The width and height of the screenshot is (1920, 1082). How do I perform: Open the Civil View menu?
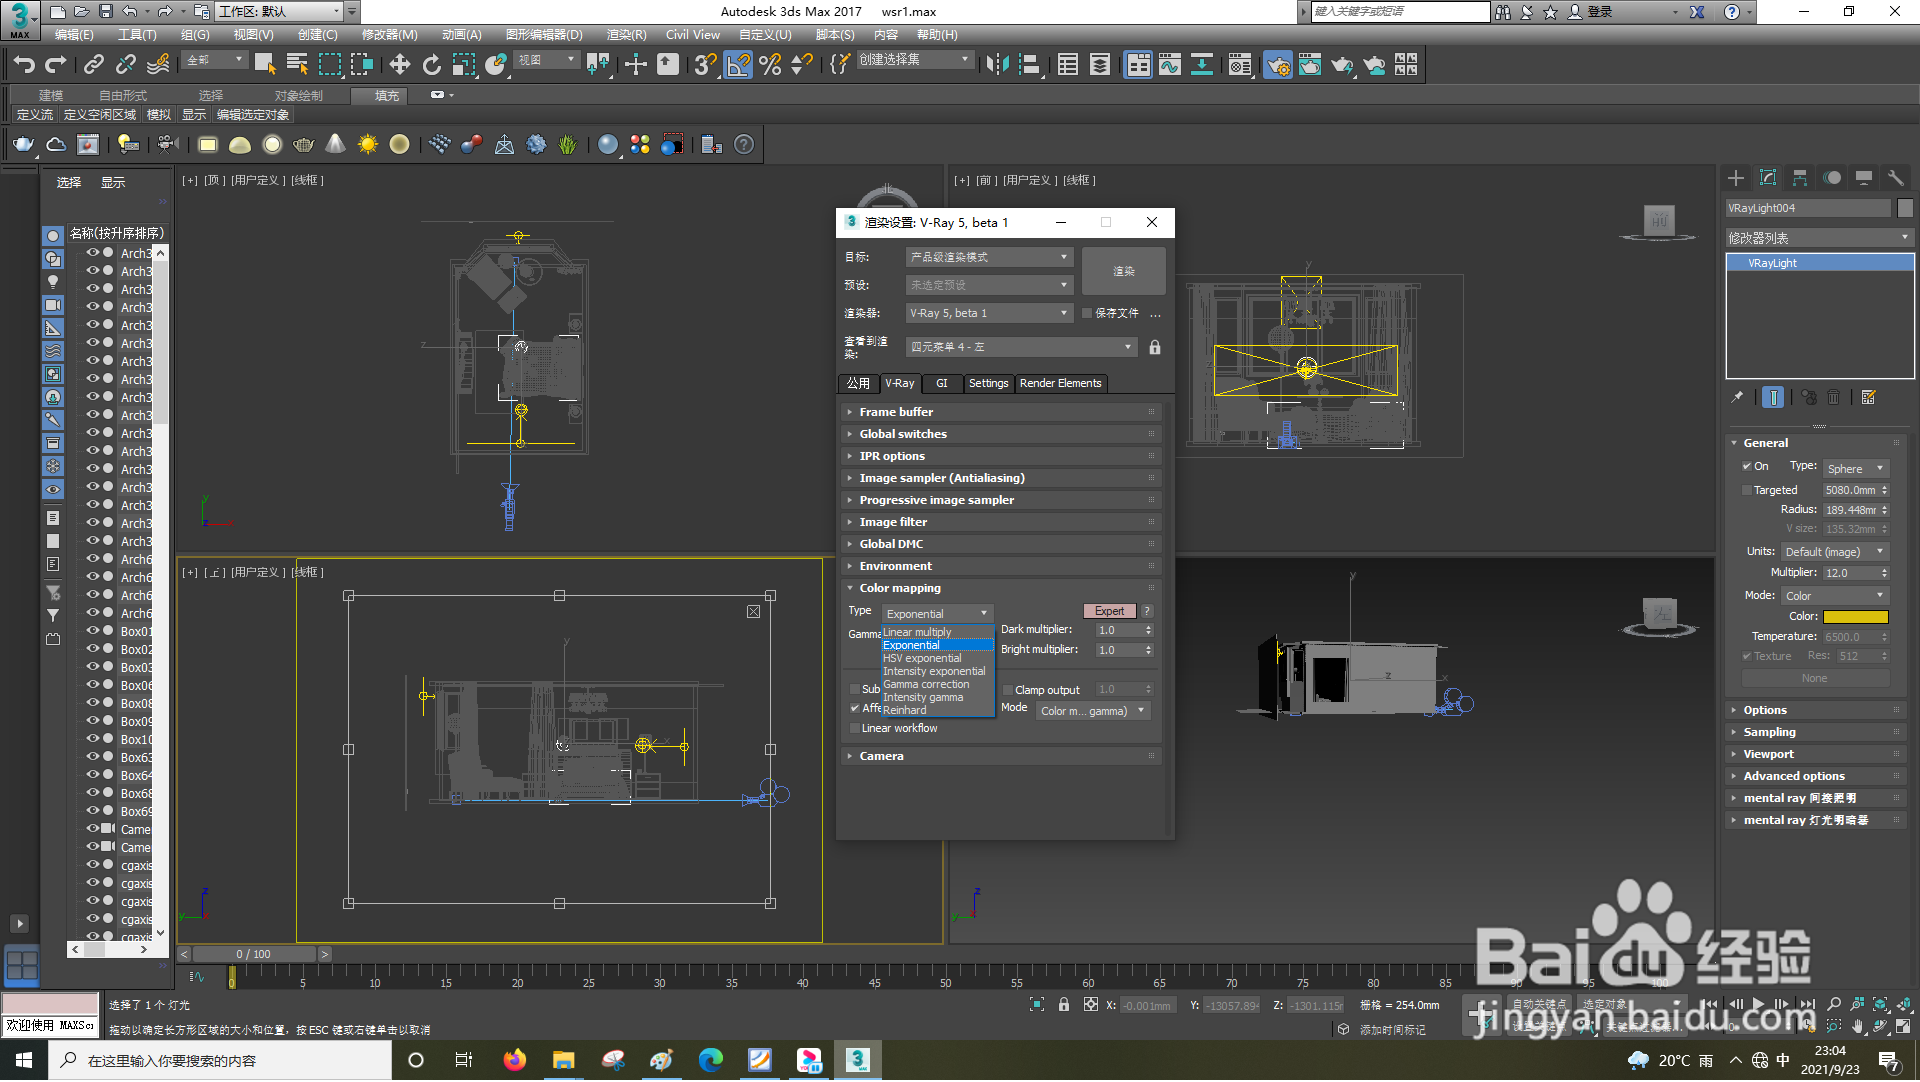(x=692, y=34)
